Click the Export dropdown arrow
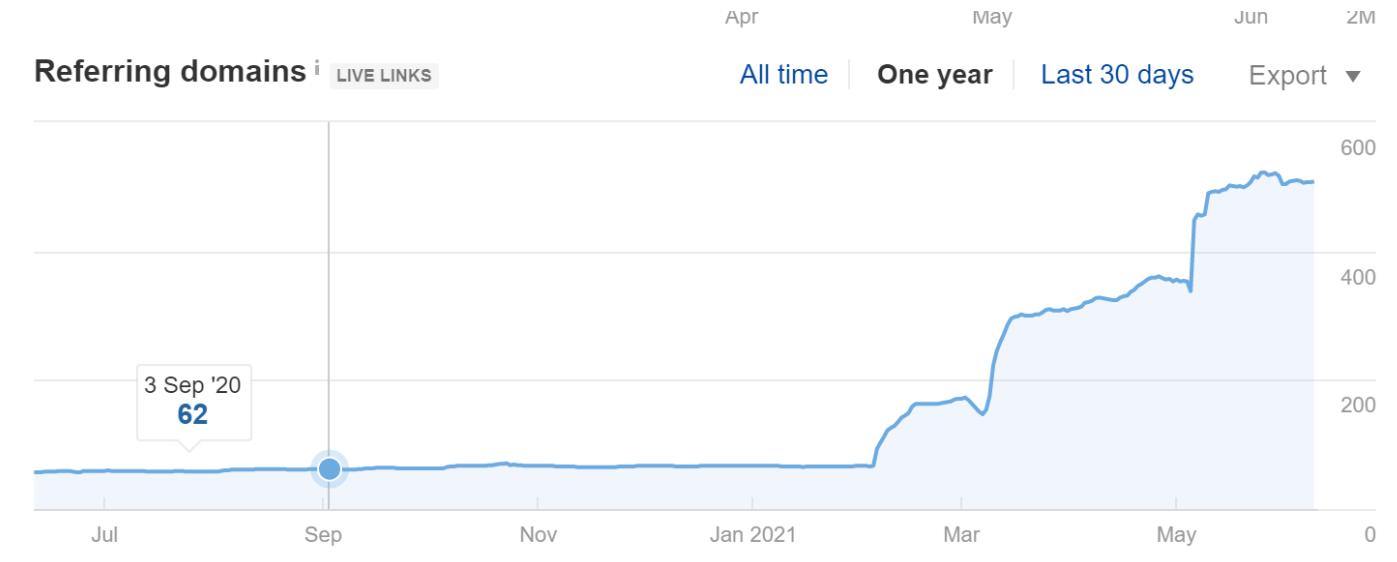Image resolution: width=1397 pixels, height=562 pixels. [1354, 76]
